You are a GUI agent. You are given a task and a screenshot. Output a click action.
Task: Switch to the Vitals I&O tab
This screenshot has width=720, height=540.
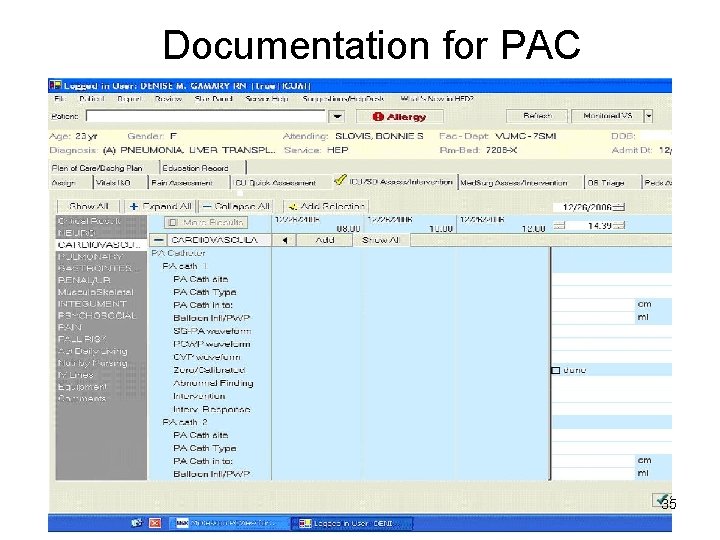coord(120,183)
